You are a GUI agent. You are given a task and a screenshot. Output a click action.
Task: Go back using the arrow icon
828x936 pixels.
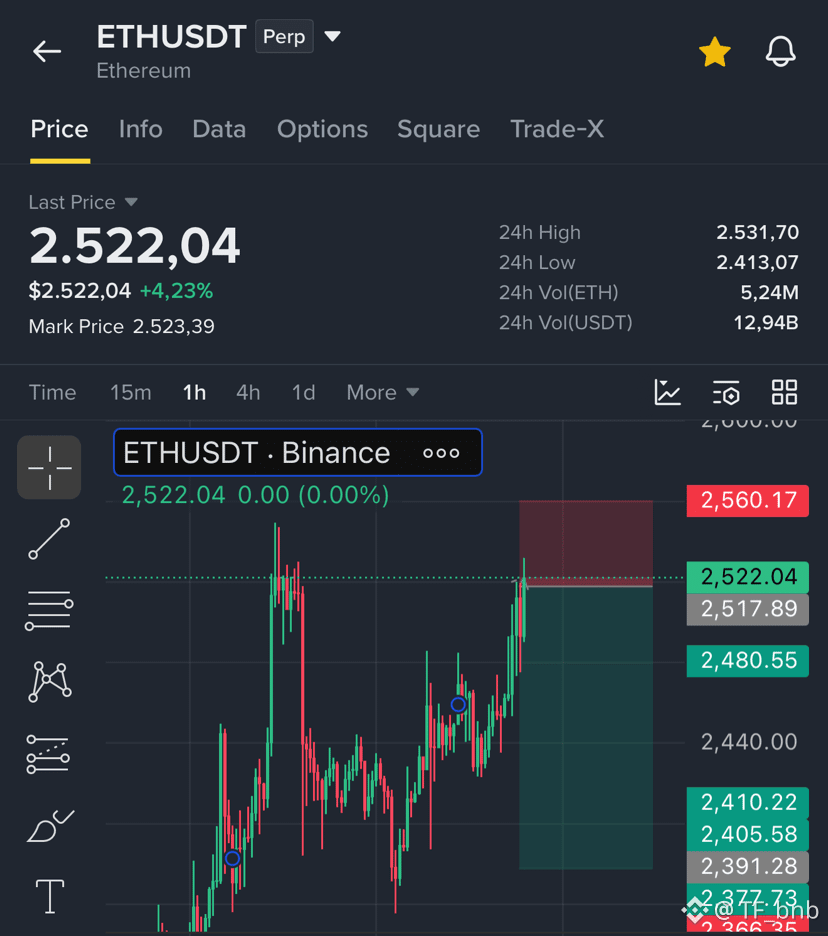47,51
